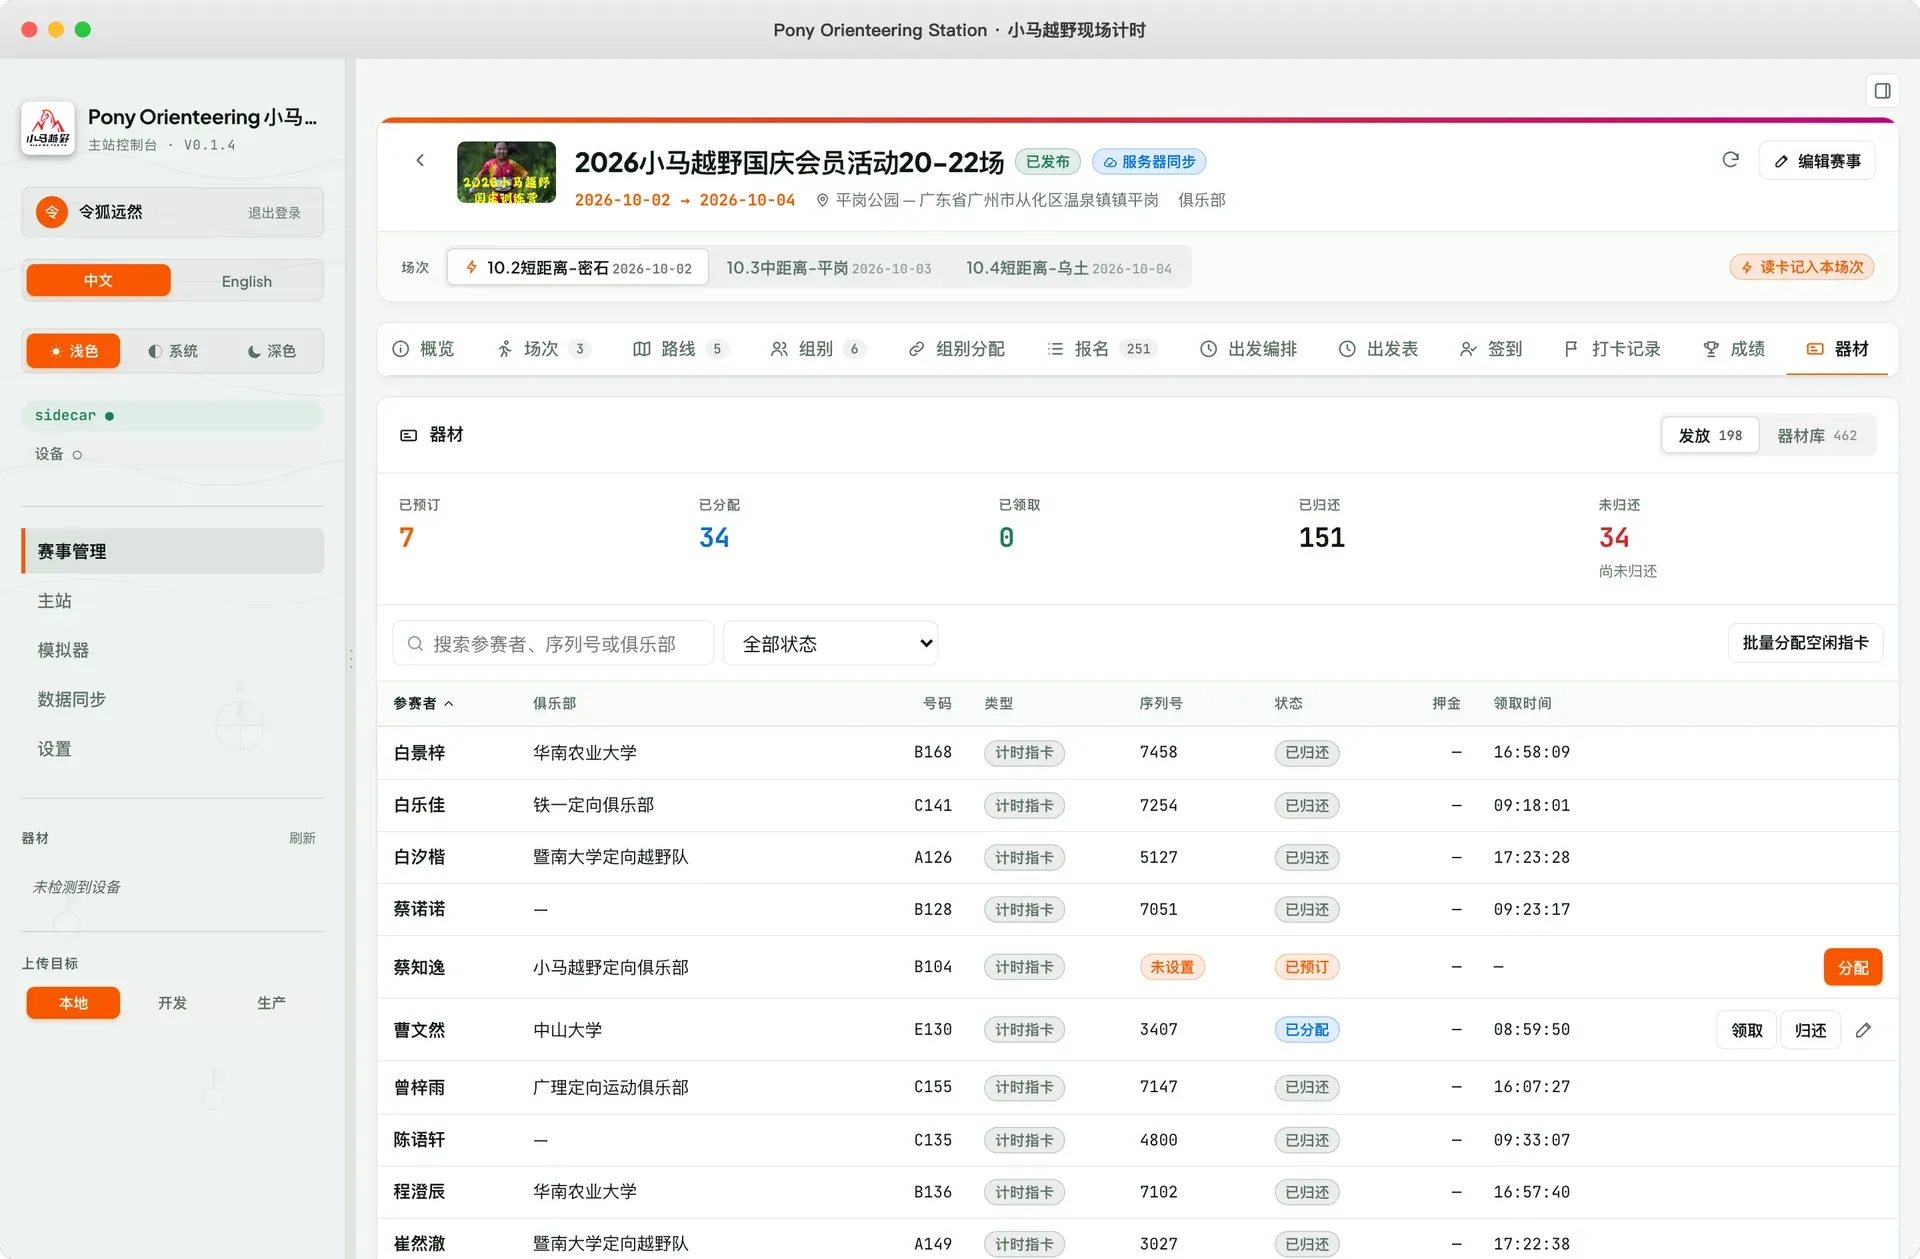Viewport: 1920px width, 1259px height.
Task: Set upload target to 生产
Action: point(271,1003)
